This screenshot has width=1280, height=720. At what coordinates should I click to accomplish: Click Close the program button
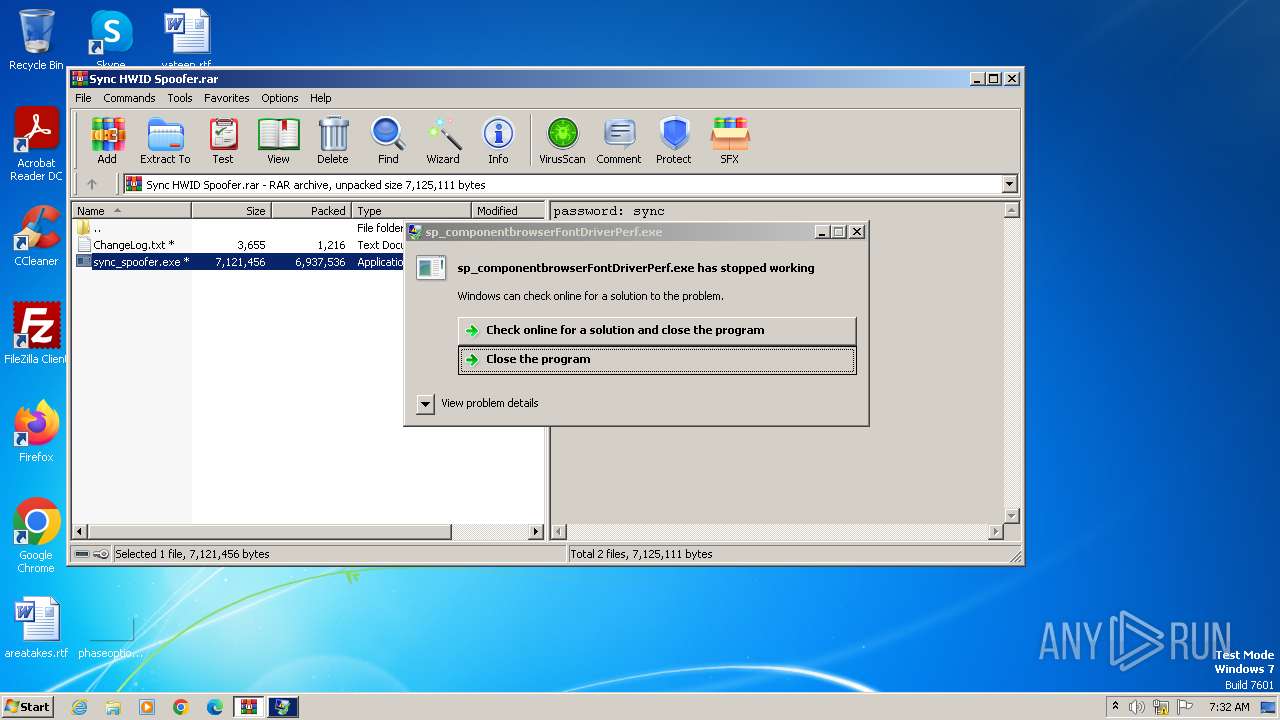point(657,360)
